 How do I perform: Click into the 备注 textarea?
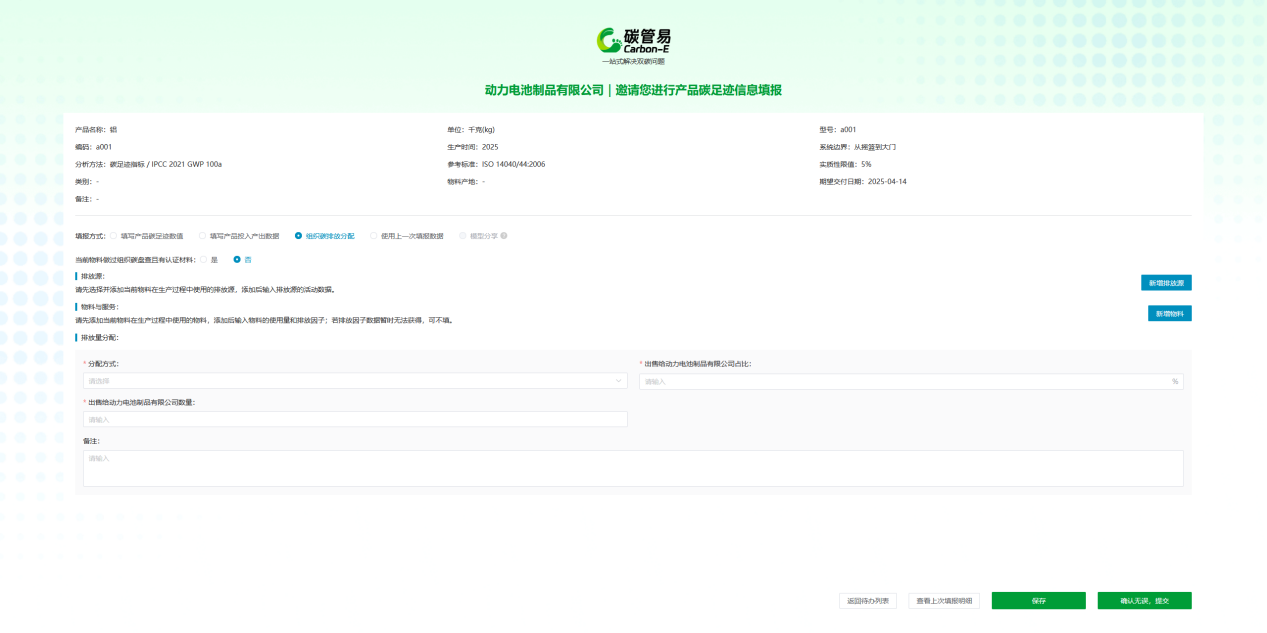click(x=633, y=468)
